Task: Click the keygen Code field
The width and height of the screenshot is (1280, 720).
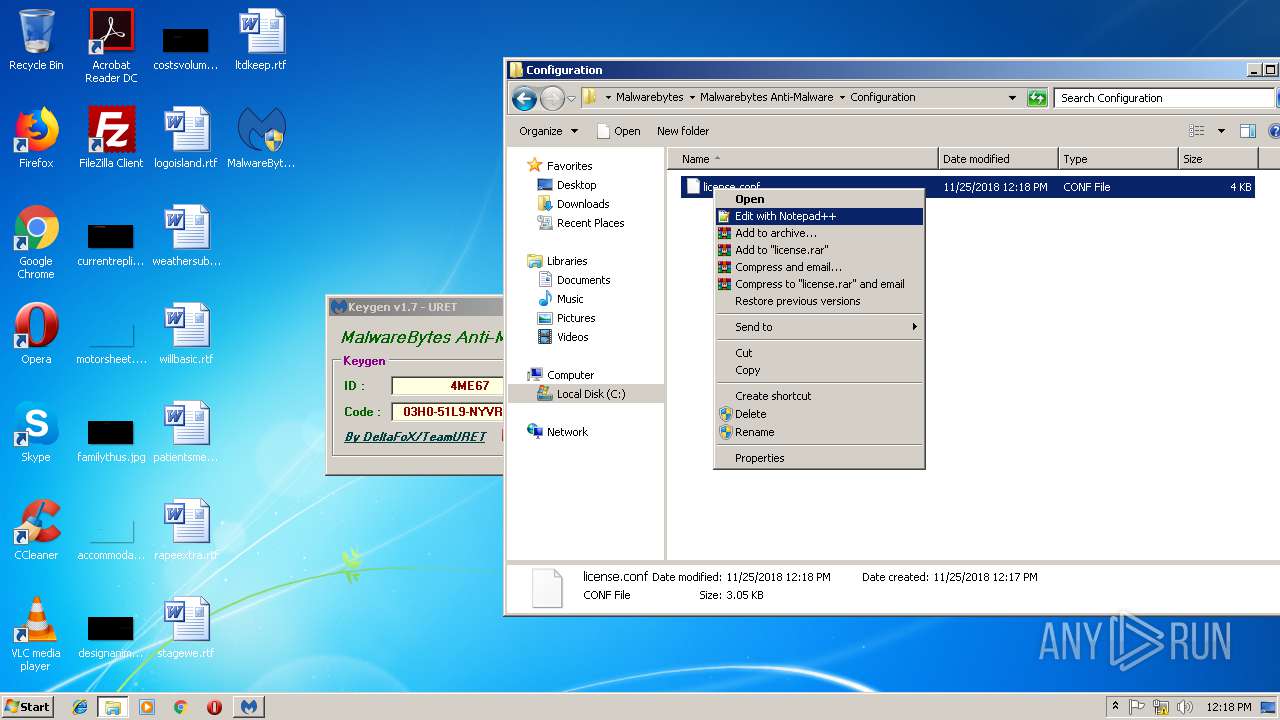Action: 447,412
